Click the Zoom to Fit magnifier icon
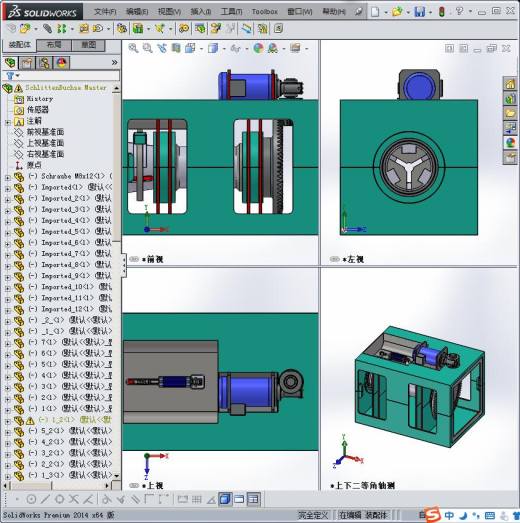 click(133, 48)
